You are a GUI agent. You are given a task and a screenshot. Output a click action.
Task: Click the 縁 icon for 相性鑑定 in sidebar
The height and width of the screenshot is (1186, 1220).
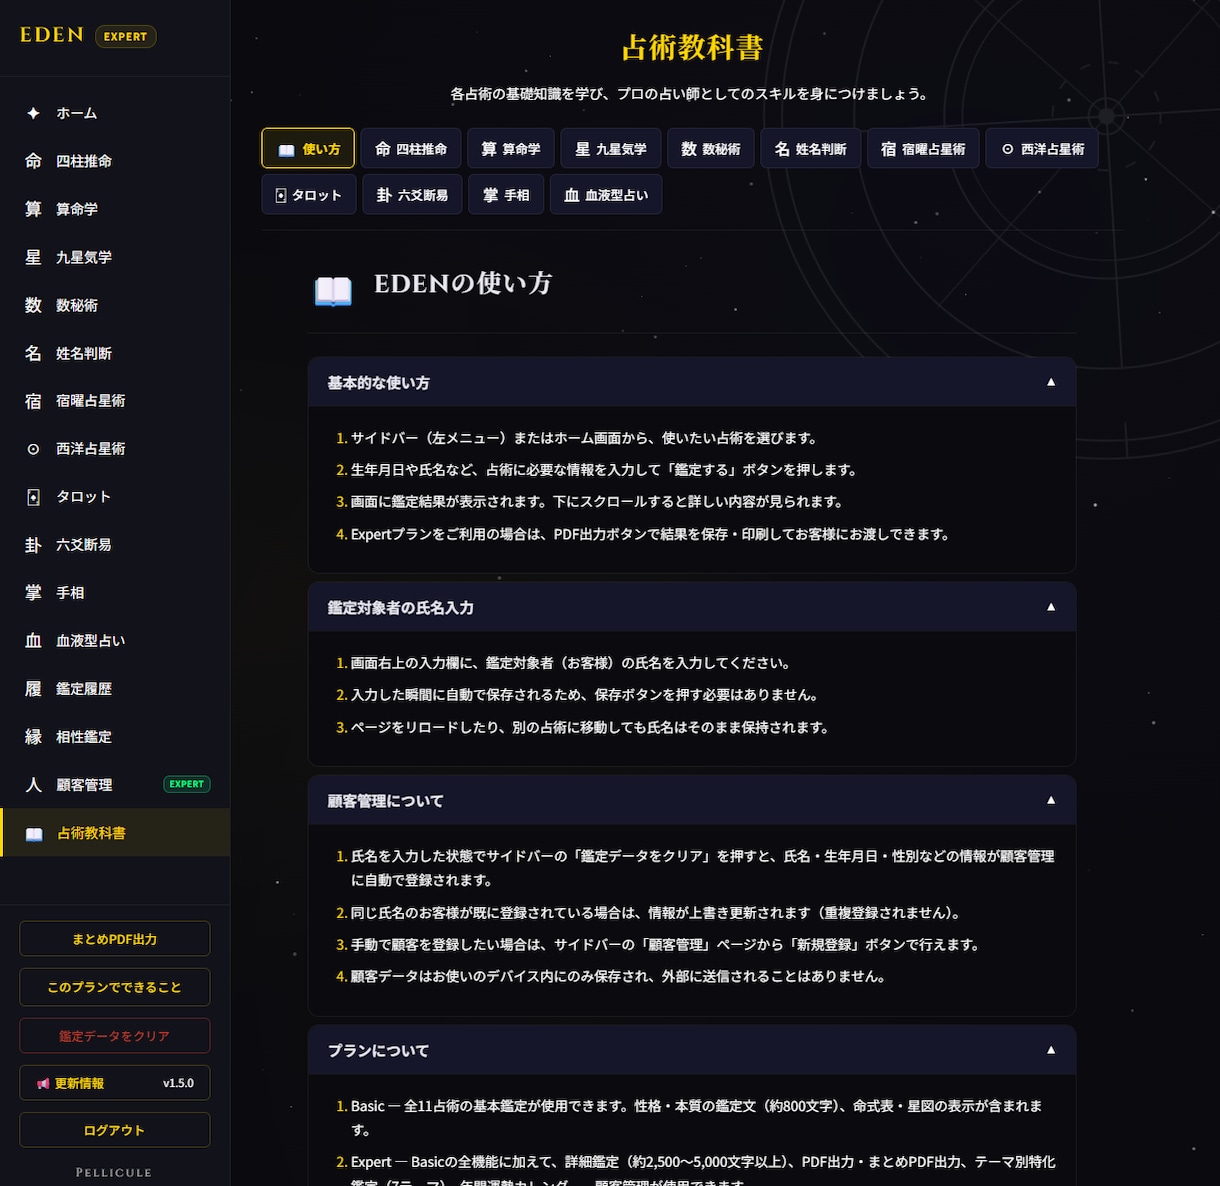click(x=33, y=737)
